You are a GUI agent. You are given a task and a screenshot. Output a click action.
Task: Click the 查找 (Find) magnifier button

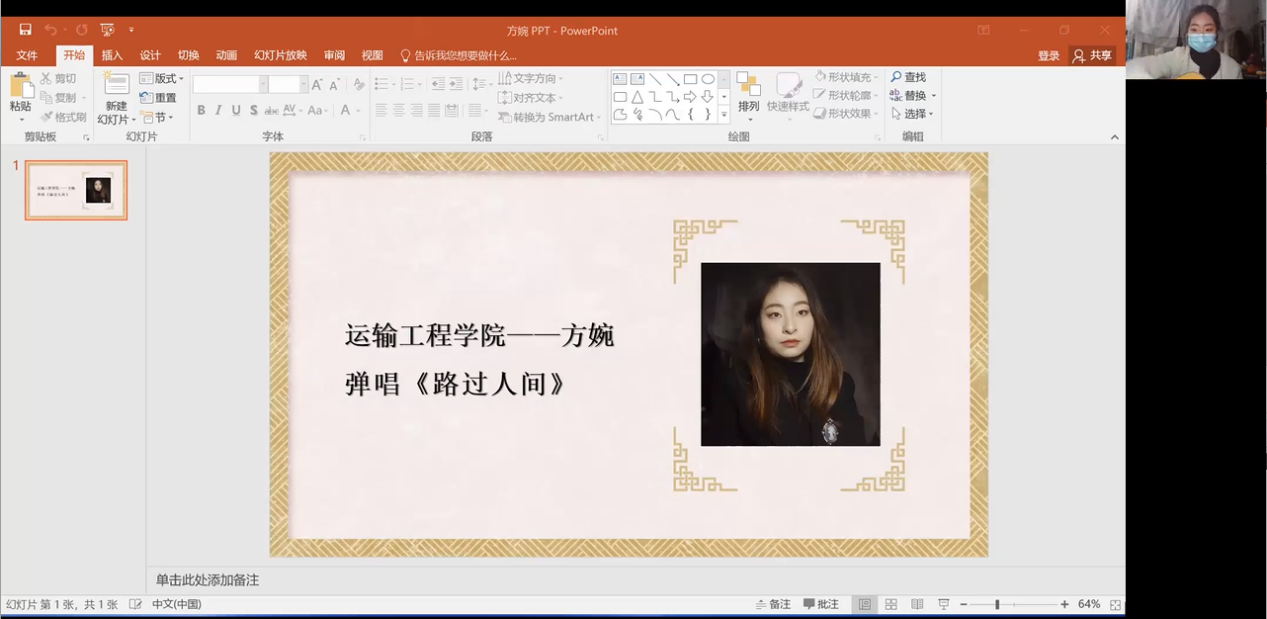(908, 77)
